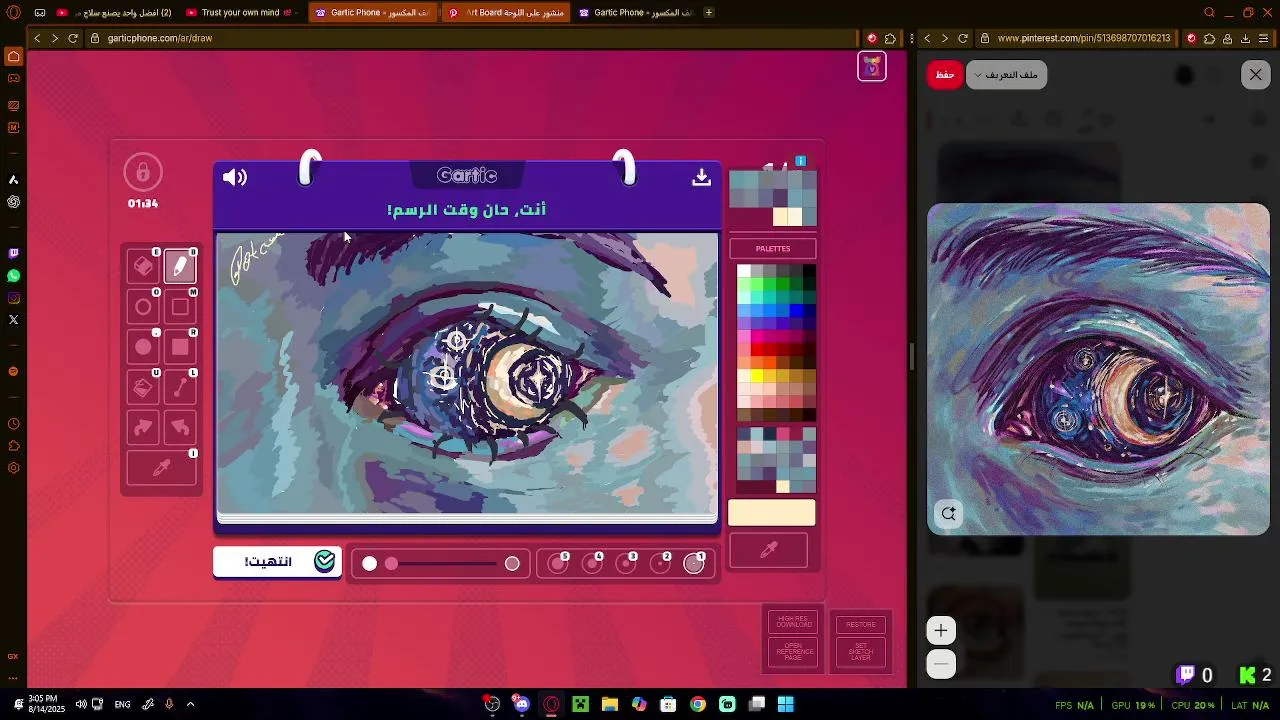Open a new browser tab
Viewport: 1280px width, 720px height.
point(709,13)
